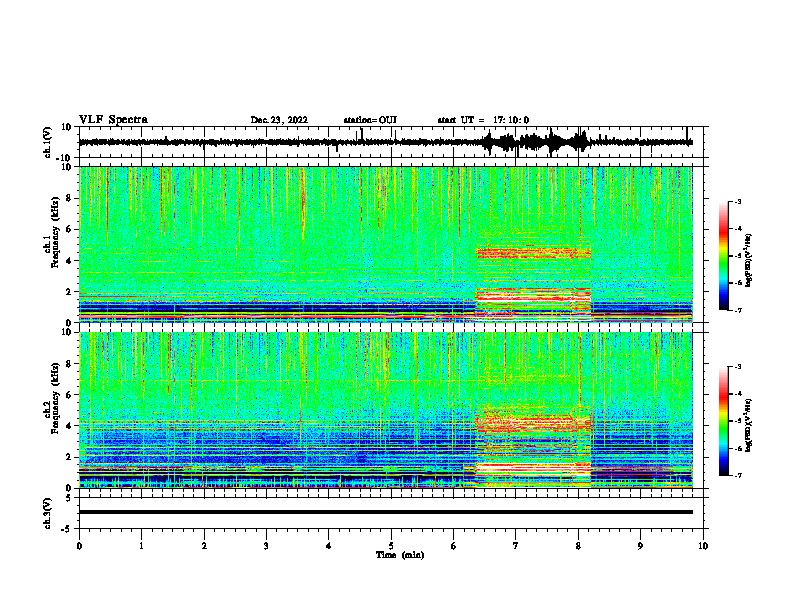
Task: Click the 4 kHz tick on ch.1 spectrogram
Action: click(69, 261)
